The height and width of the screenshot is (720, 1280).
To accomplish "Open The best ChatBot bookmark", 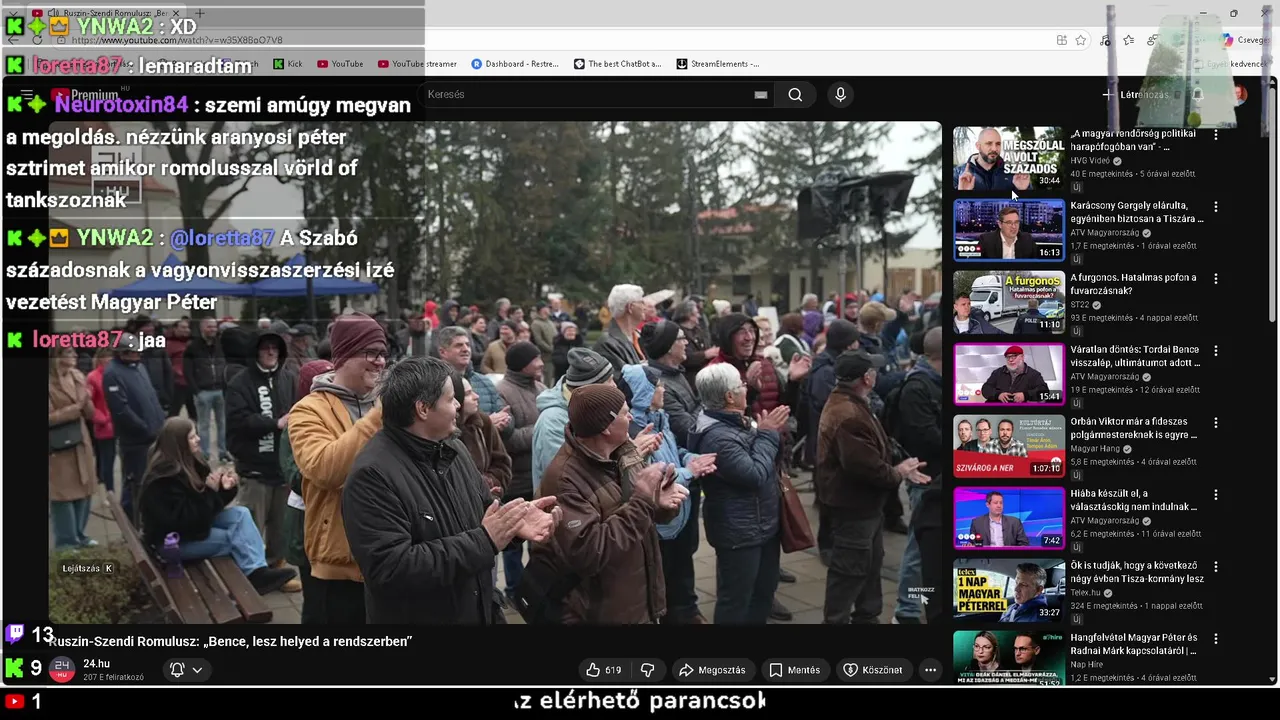I will click(x=617, y=64).
